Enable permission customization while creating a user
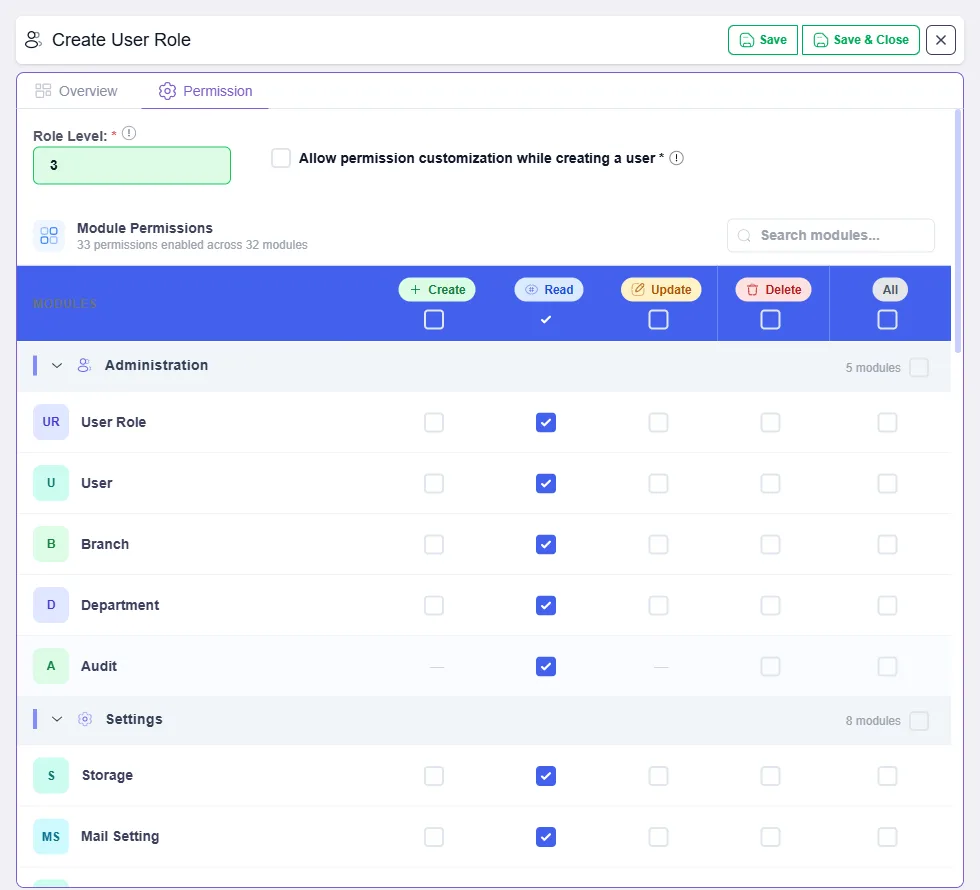 (281, 158)
